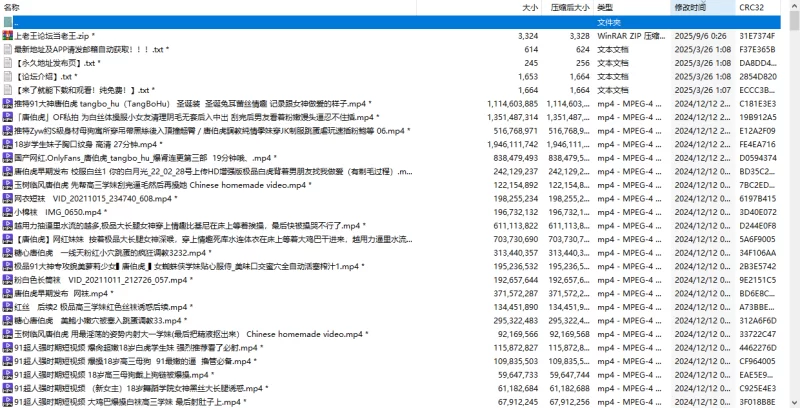Click the 压缩后大小 column header
This screenshot has height=408, width=800.
568,7
